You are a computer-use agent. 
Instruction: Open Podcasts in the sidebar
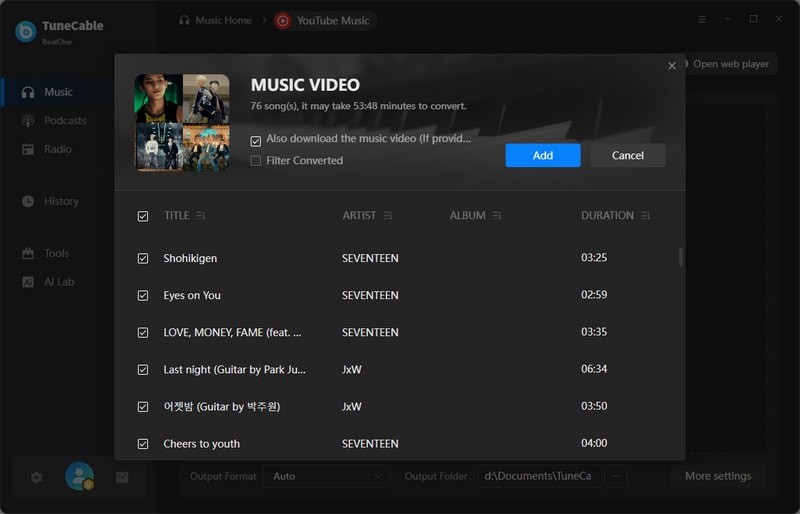pos(64,121)
